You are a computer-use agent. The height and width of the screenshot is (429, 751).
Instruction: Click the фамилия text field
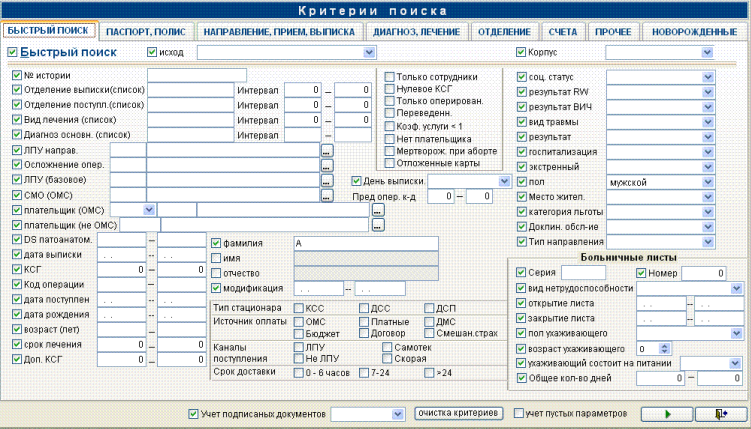(x=366, y=243)
